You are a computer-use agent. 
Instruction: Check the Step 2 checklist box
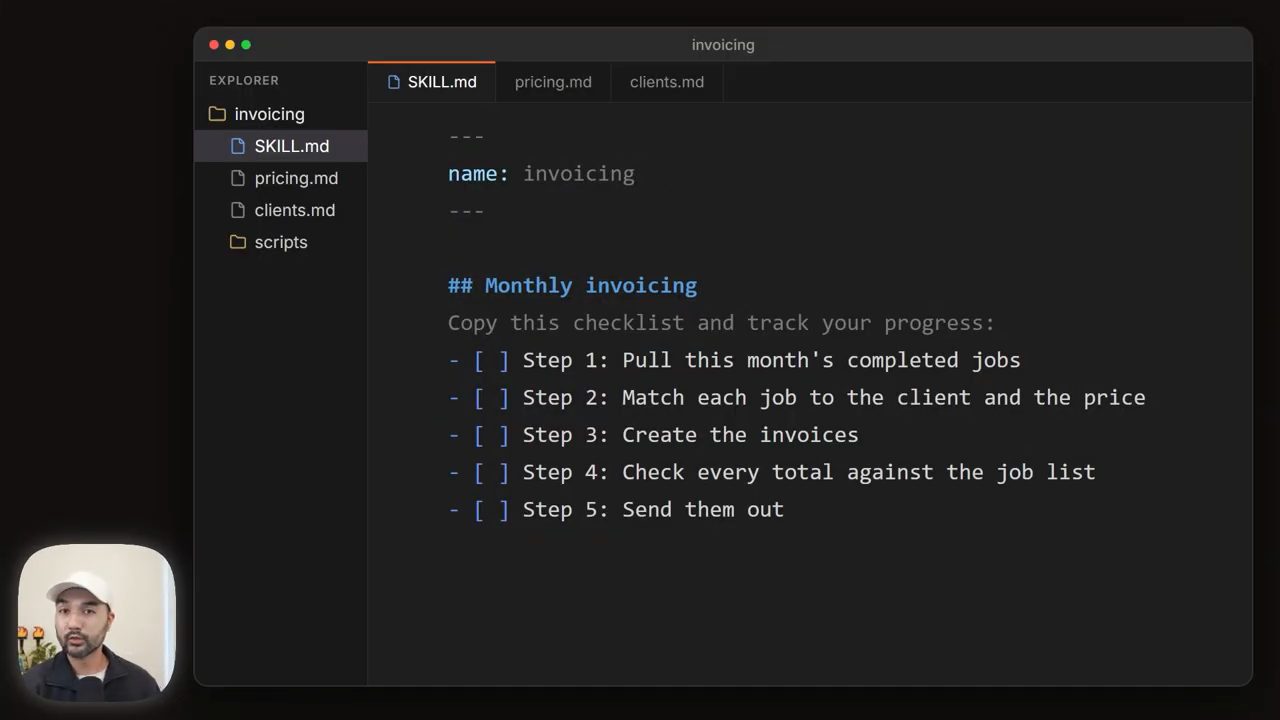[x=491, y=398]
